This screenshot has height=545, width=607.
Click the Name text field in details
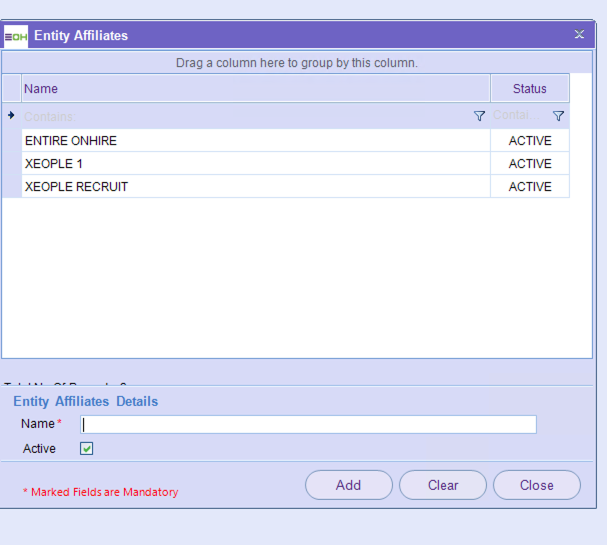(x=308, y=424)
